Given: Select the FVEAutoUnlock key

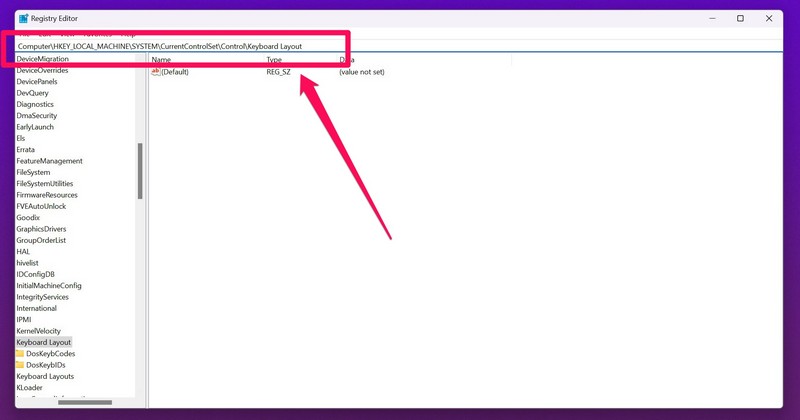Looking at the screenshot, I should click(x=41, y=206).
